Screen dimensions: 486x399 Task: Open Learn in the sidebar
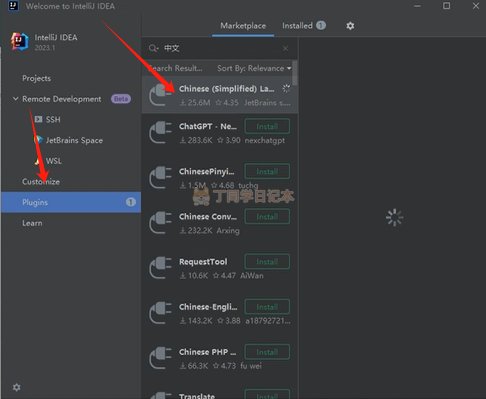coord(32,223)
